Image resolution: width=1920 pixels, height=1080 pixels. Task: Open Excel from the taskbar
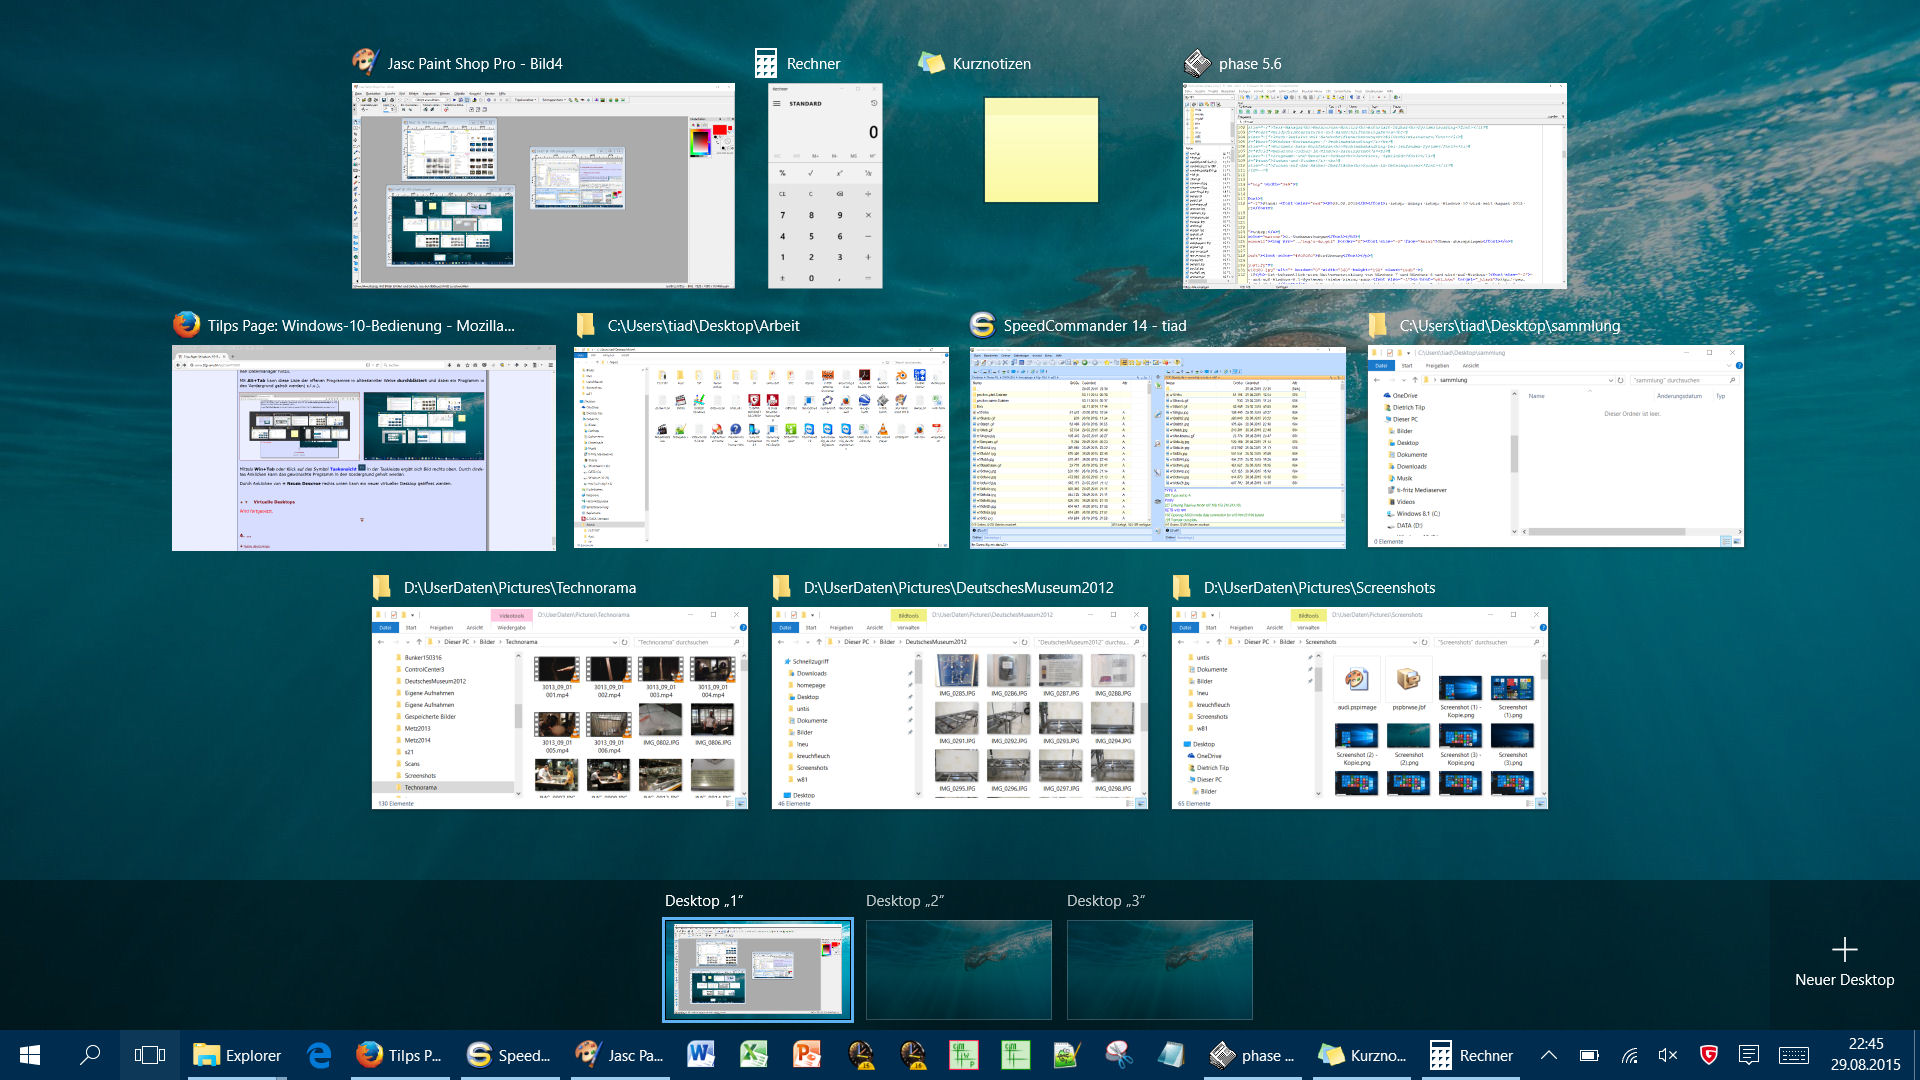(753, 1055)
